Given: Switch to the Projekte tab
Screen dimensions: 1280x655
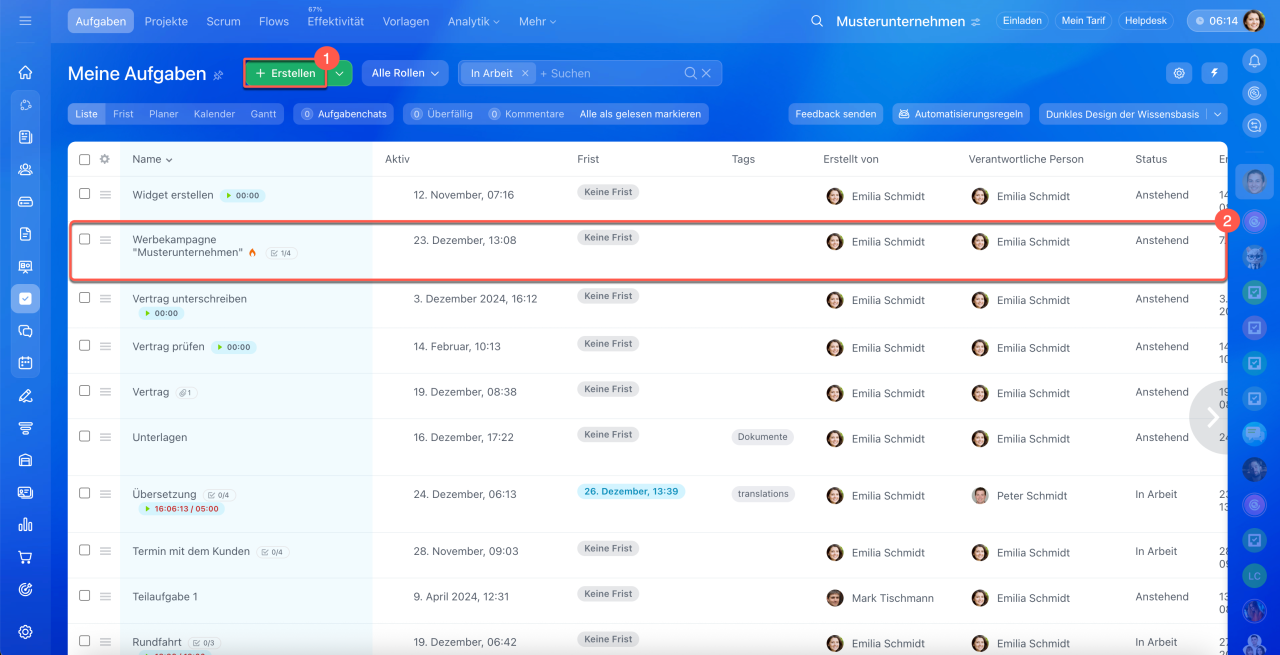Looking at the screenshot, I should [166, 21].
